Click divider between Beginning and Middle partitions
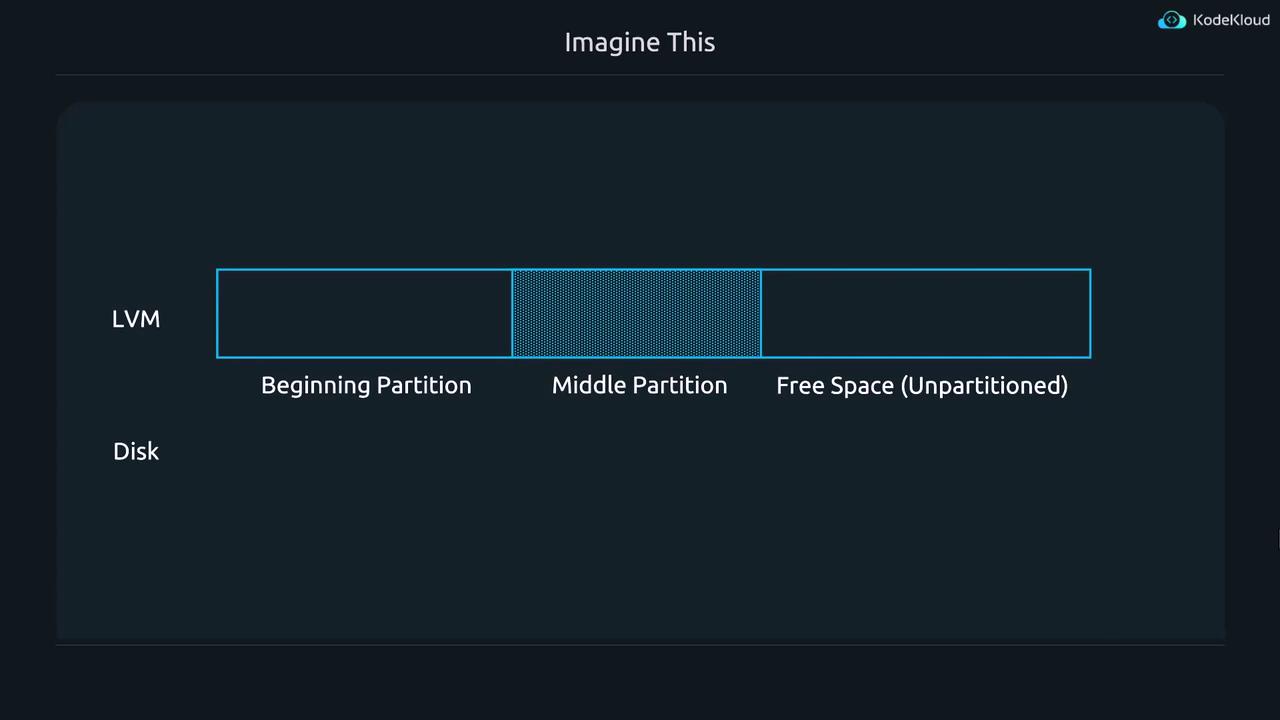 click(512, 313)
